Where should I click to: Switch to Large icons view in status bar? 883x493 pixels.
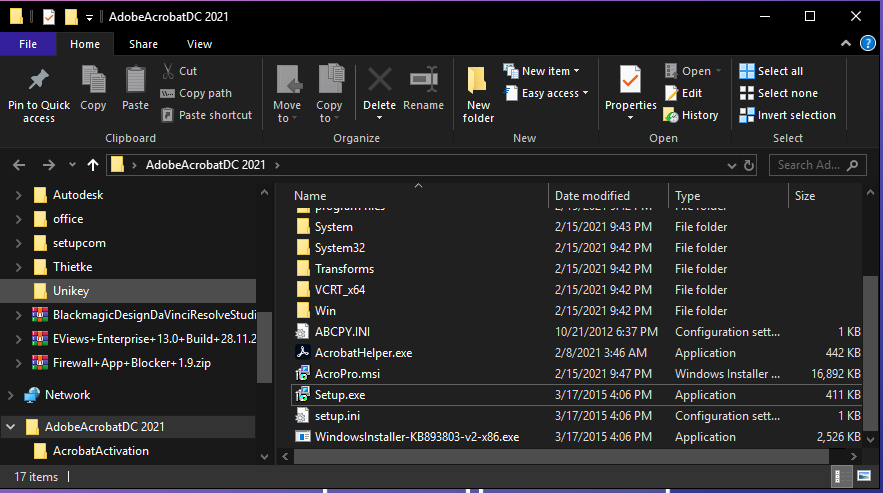click(x=864, y=476)
